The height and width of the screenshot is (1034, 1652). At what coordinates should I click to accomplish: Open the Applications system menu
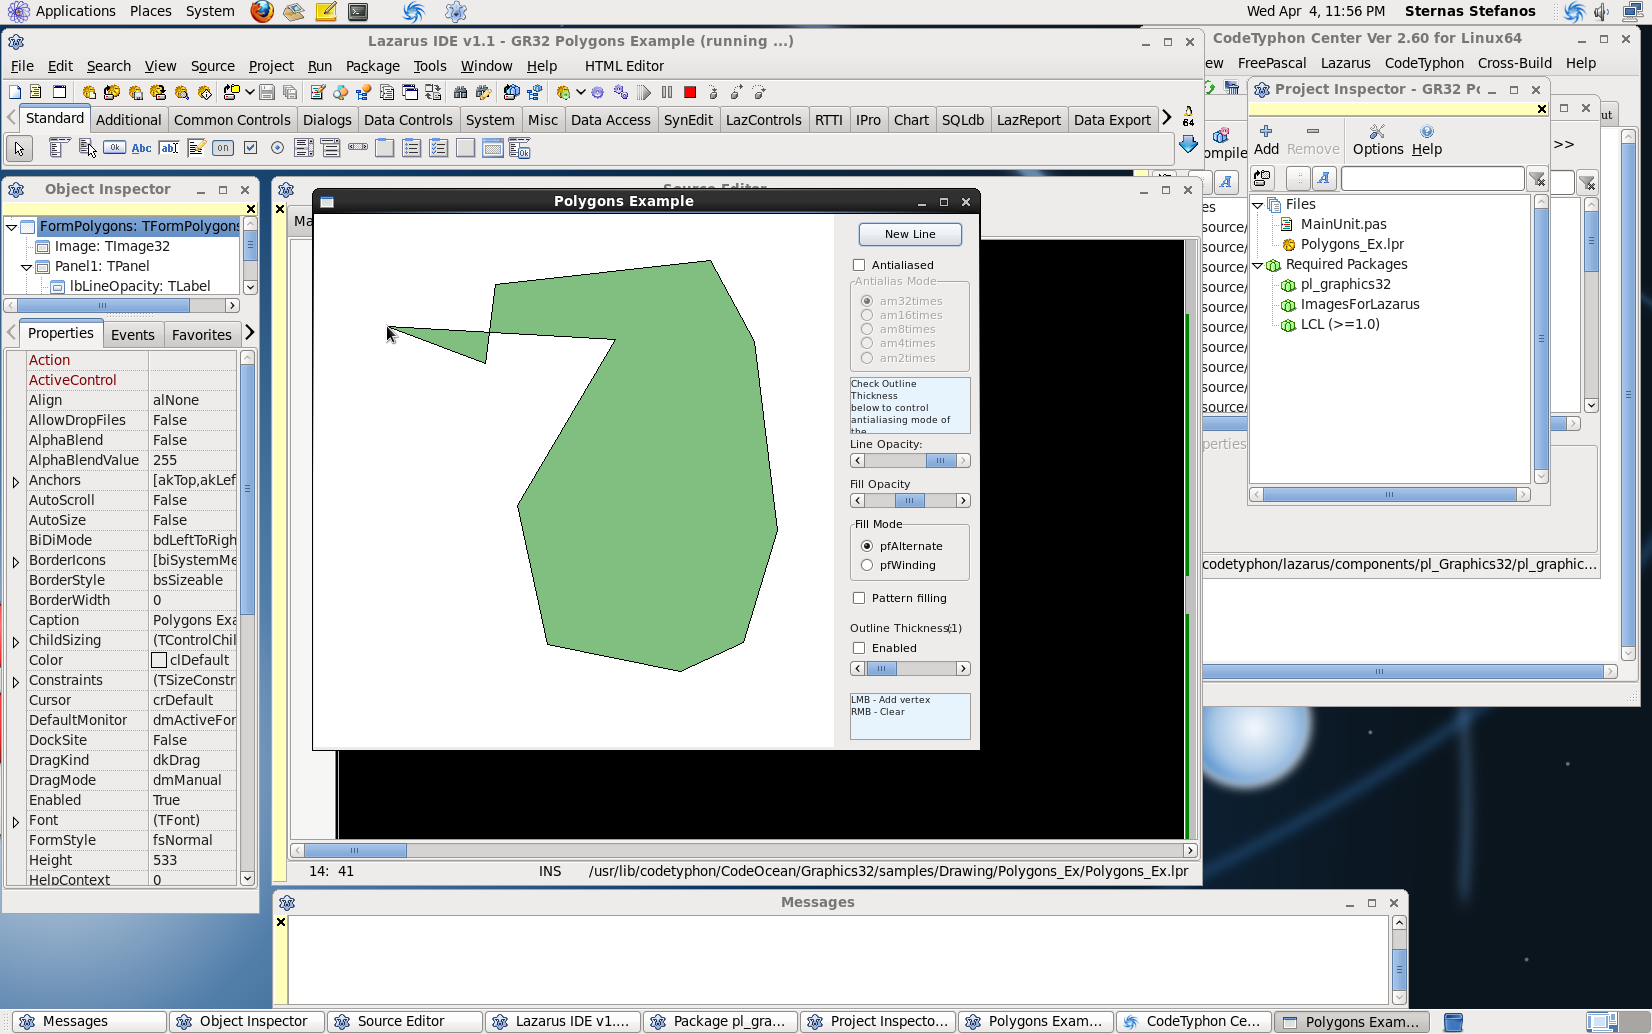62,11
